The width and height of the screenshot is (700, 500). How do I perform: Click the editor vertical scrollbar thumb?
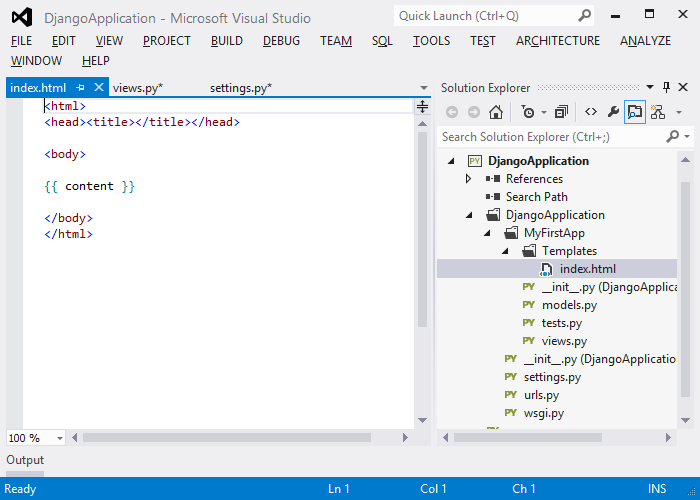tap(422, 229)
